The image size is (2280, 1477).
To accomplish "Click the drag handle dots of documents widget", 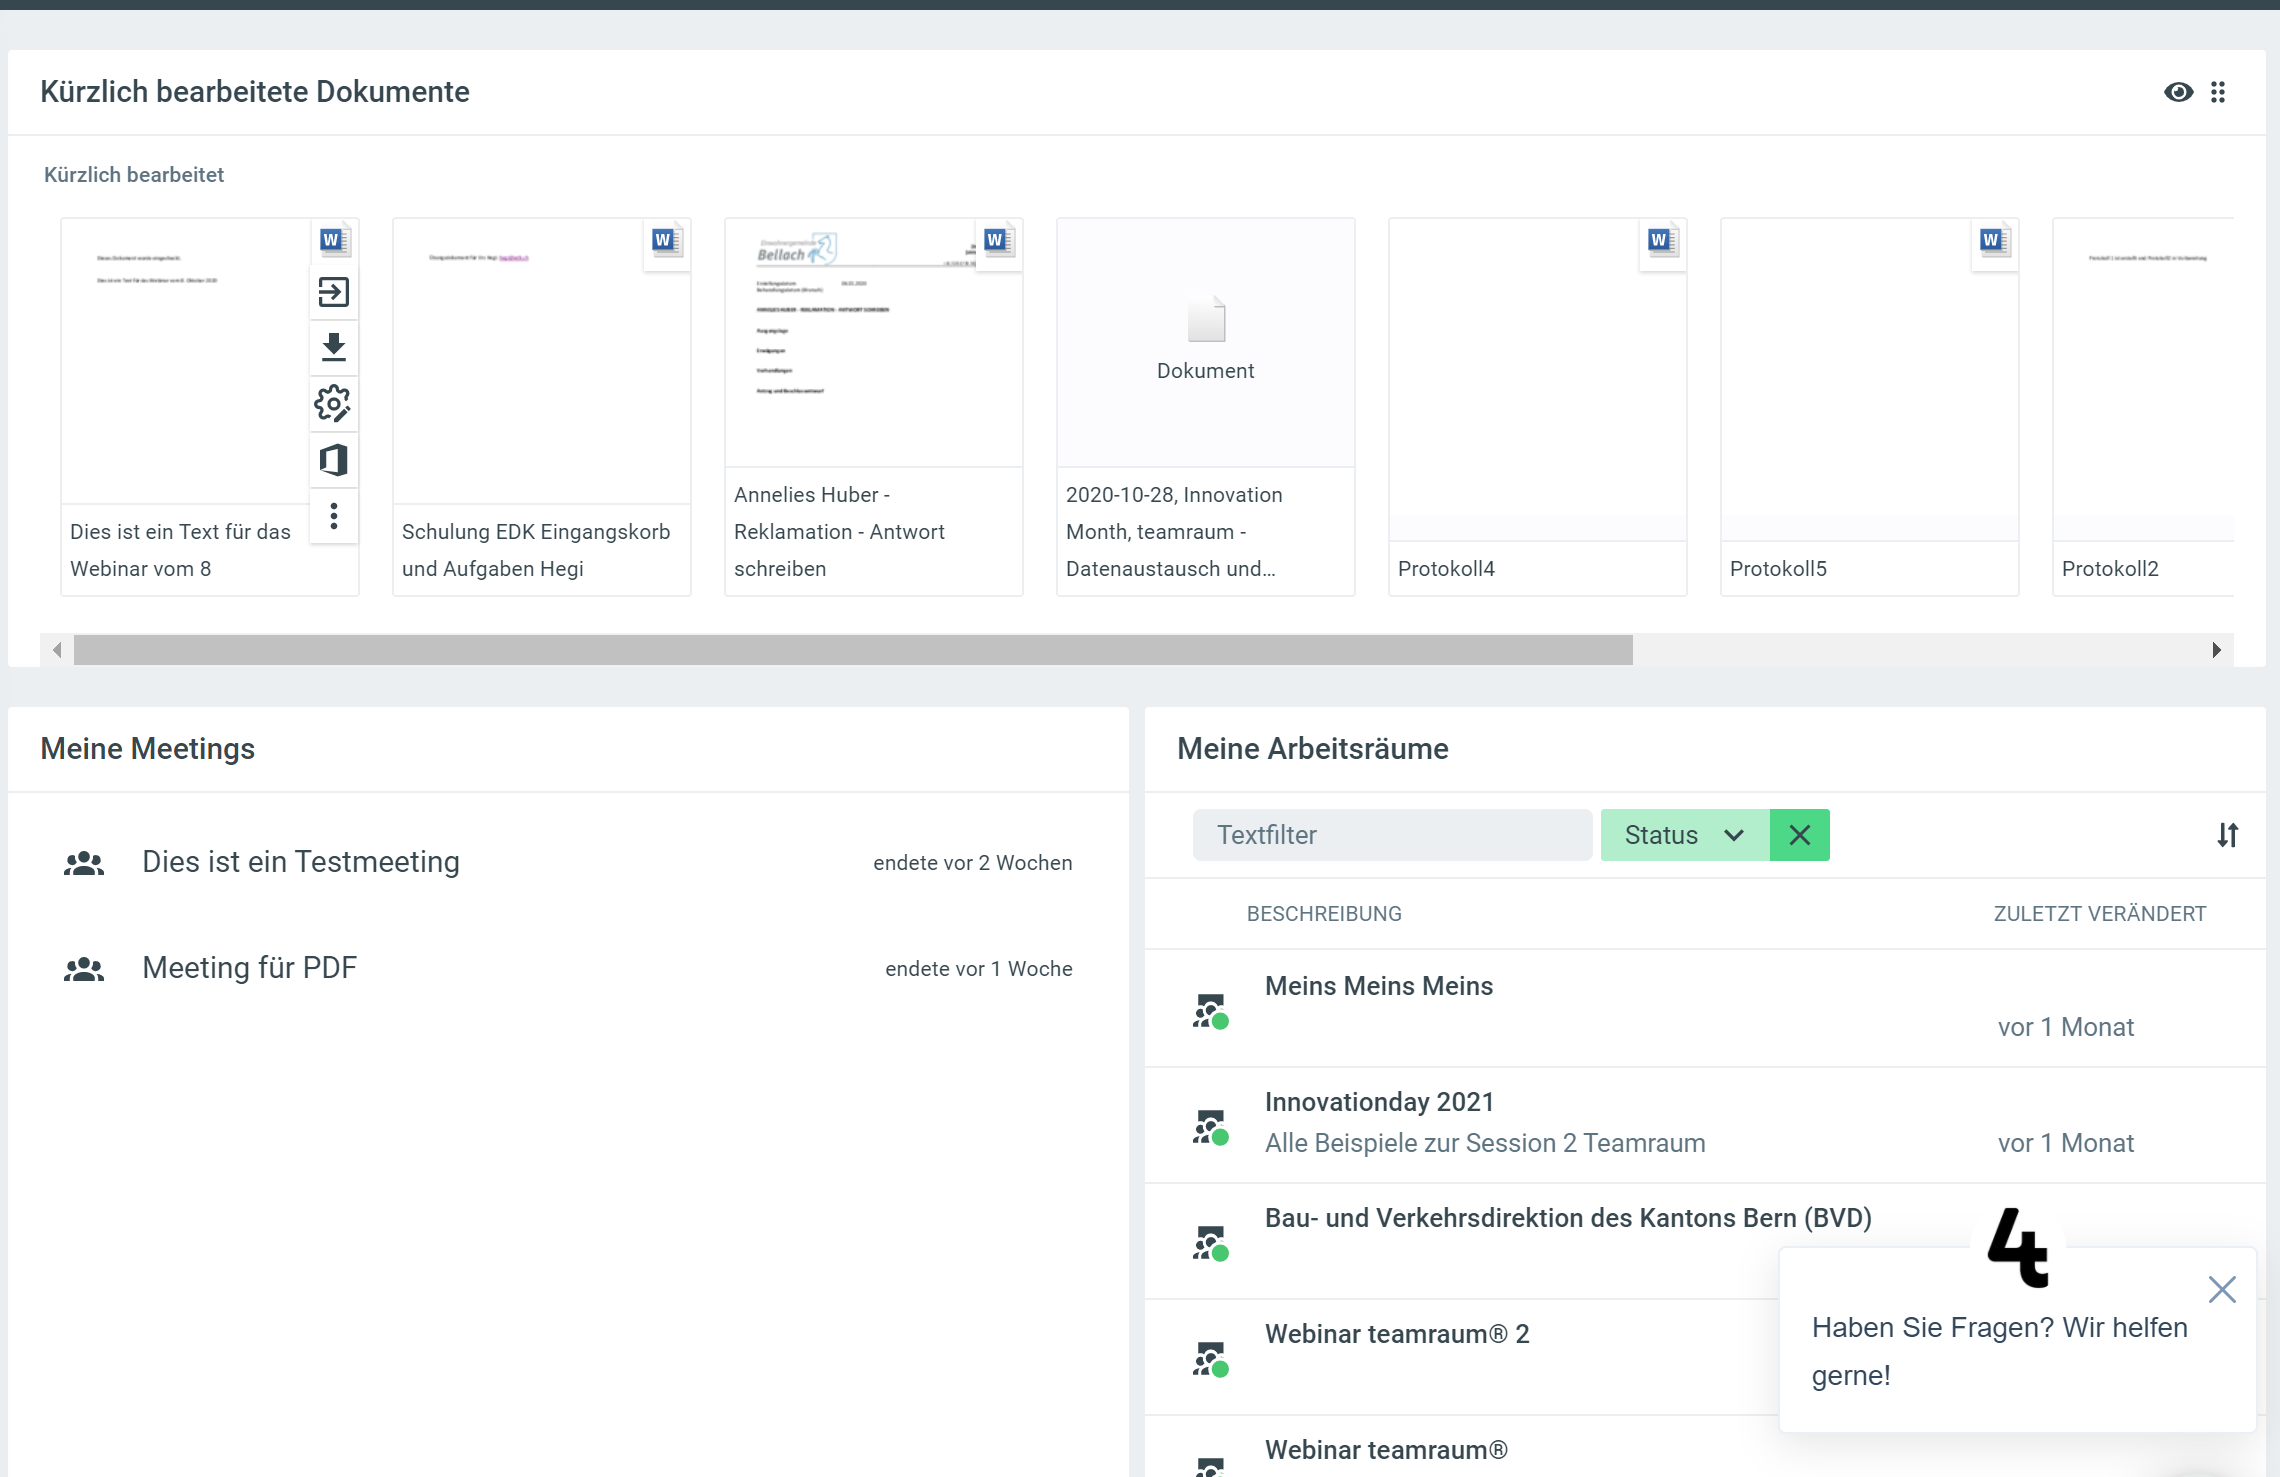I will click(2218, 92).
